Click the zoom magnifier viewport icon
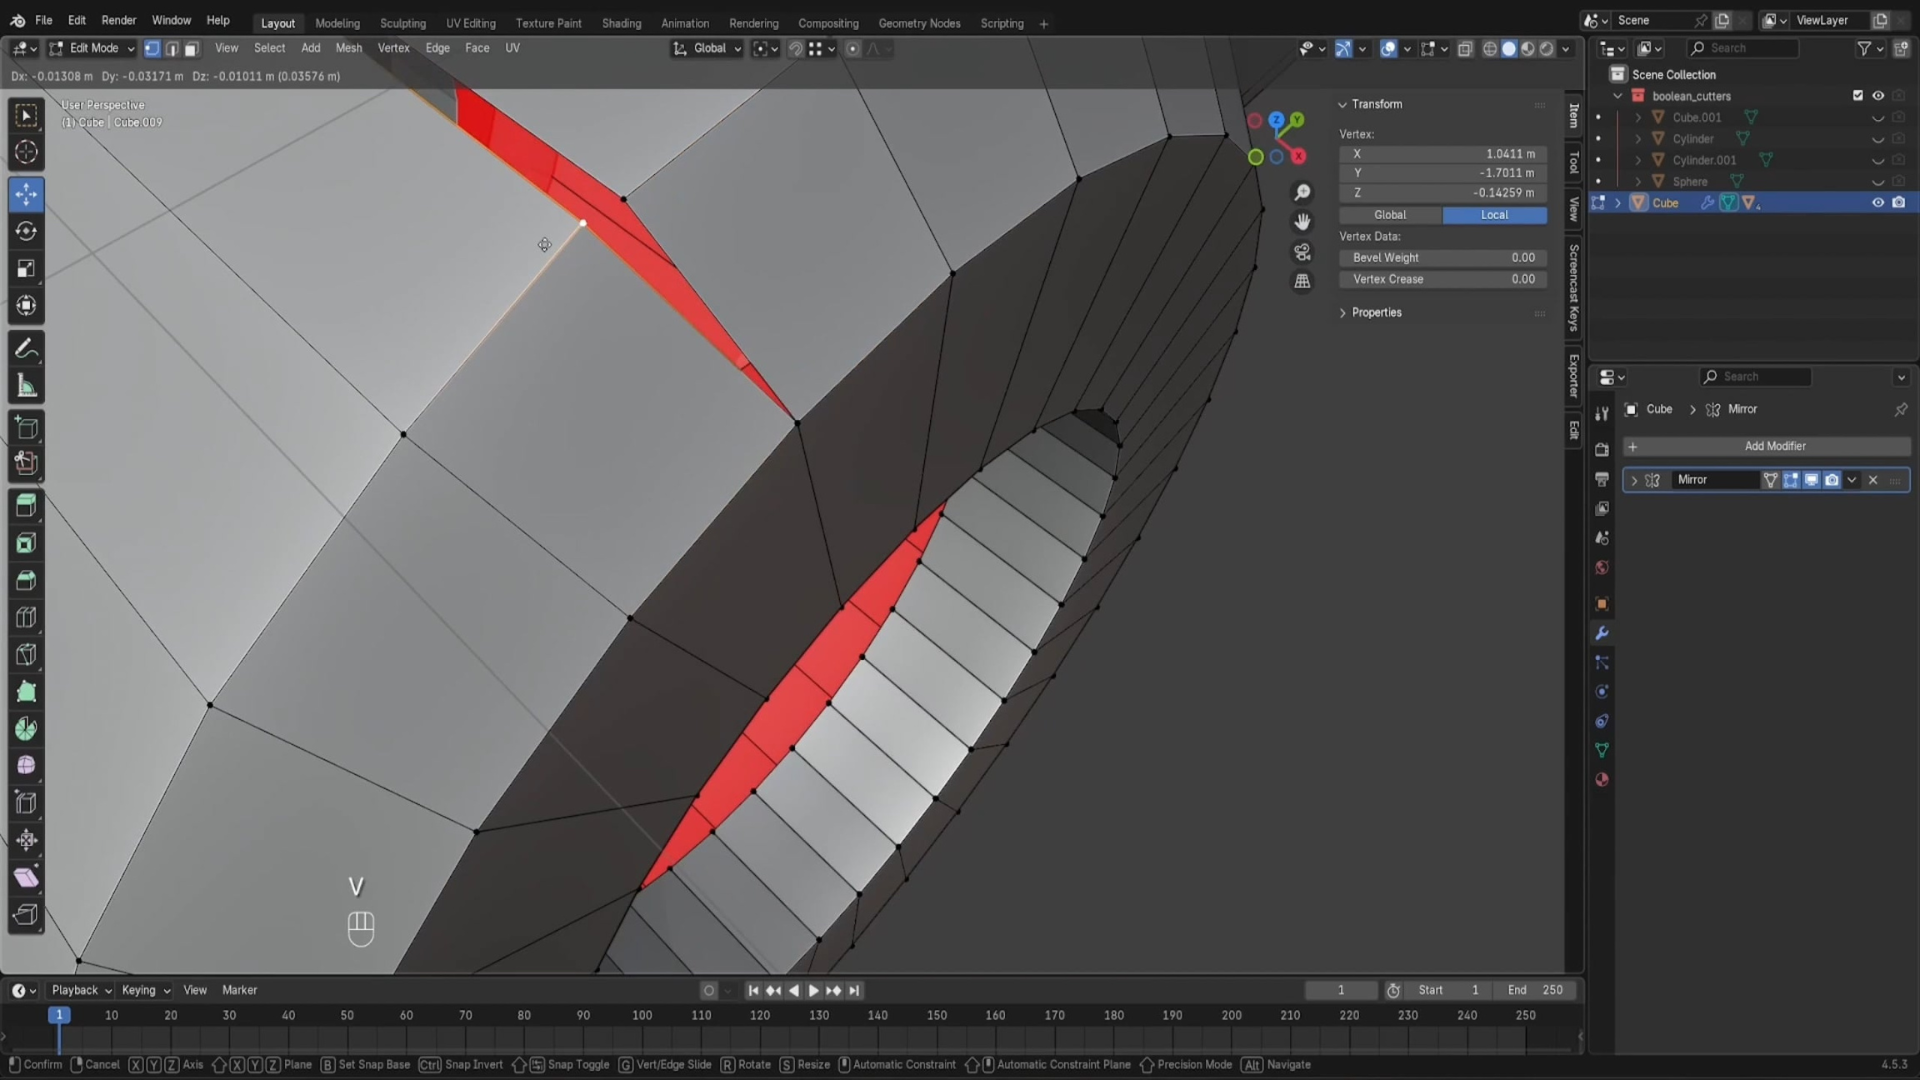The height and width of the screenshot is (1080, 1920). [x=1302, y=192]
